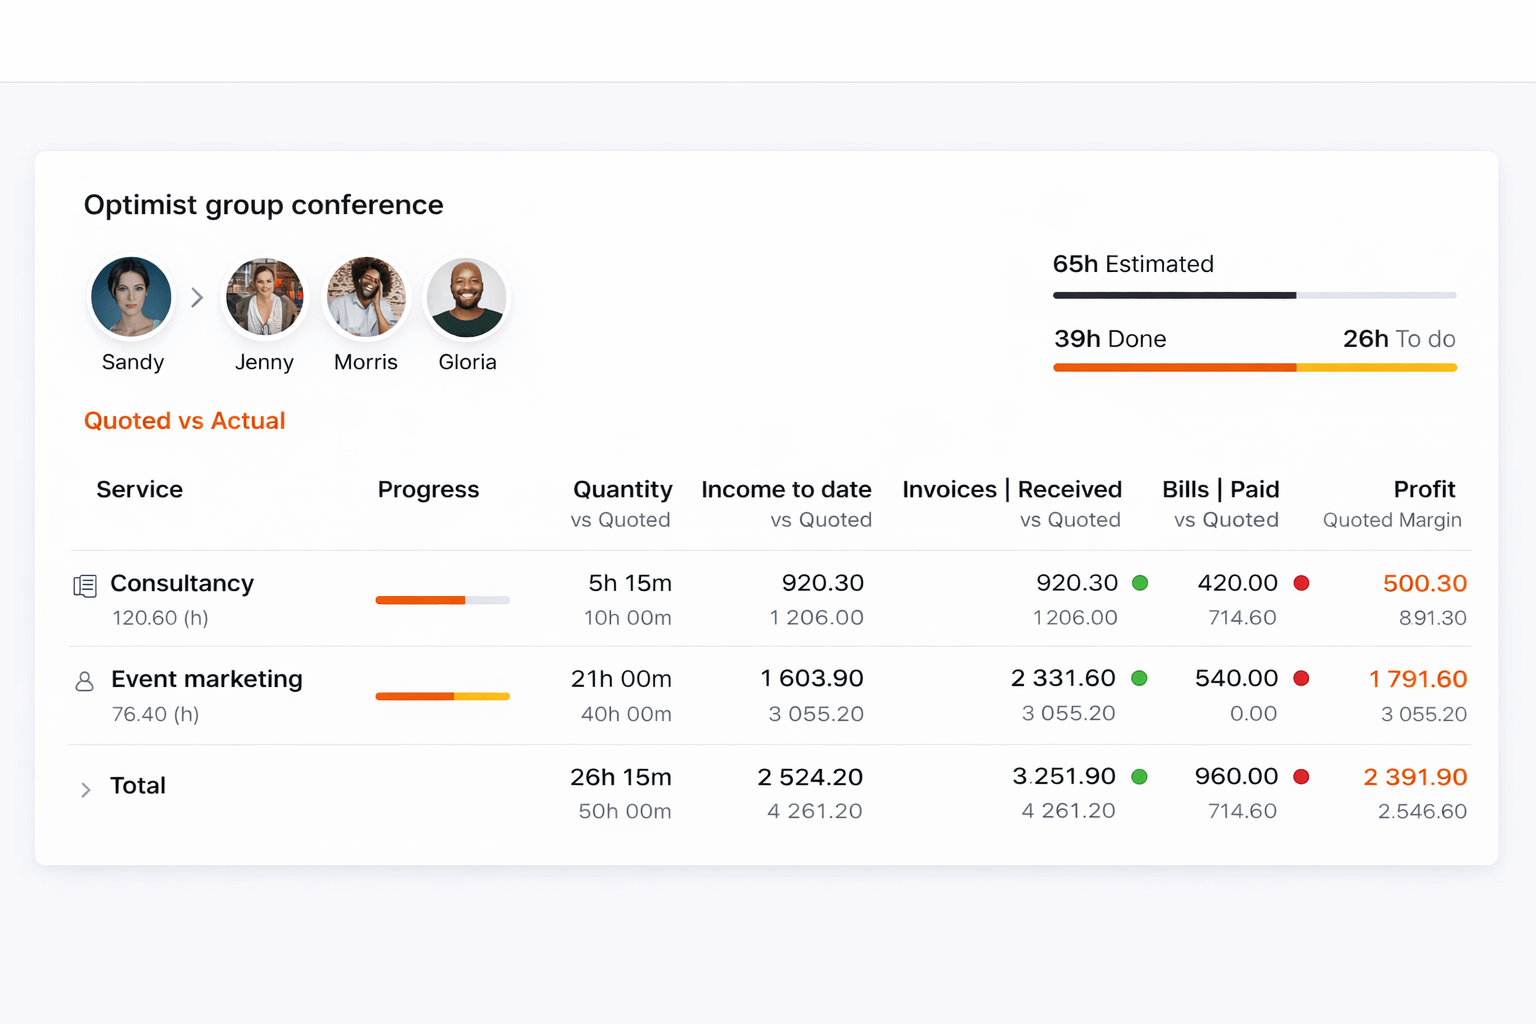This screenshot has height=1024, width=1536.
Task: Select Gloria's avatar picture
Action: [x=467, y=298]
